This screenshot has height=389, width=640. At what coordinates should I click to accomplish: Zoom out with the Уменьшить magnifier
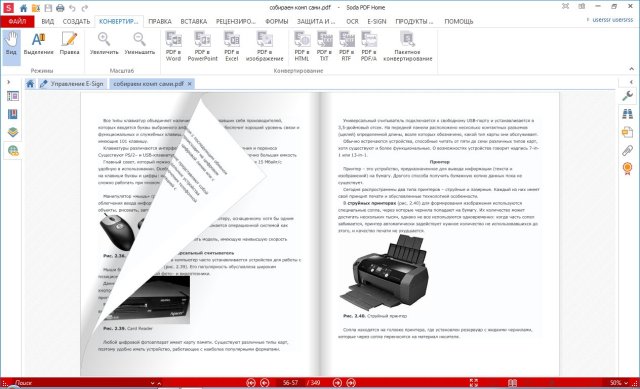pyautogui.click(x=140, y=44)
